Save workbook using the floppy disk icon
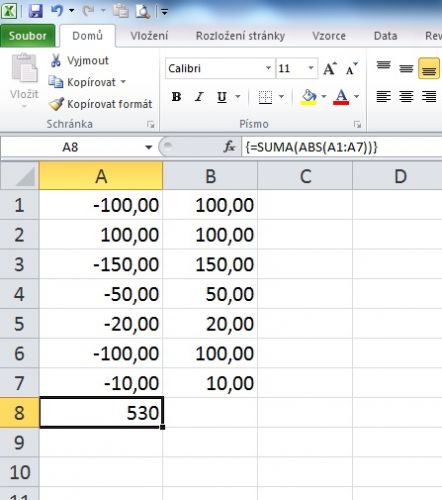 point(36,11)
